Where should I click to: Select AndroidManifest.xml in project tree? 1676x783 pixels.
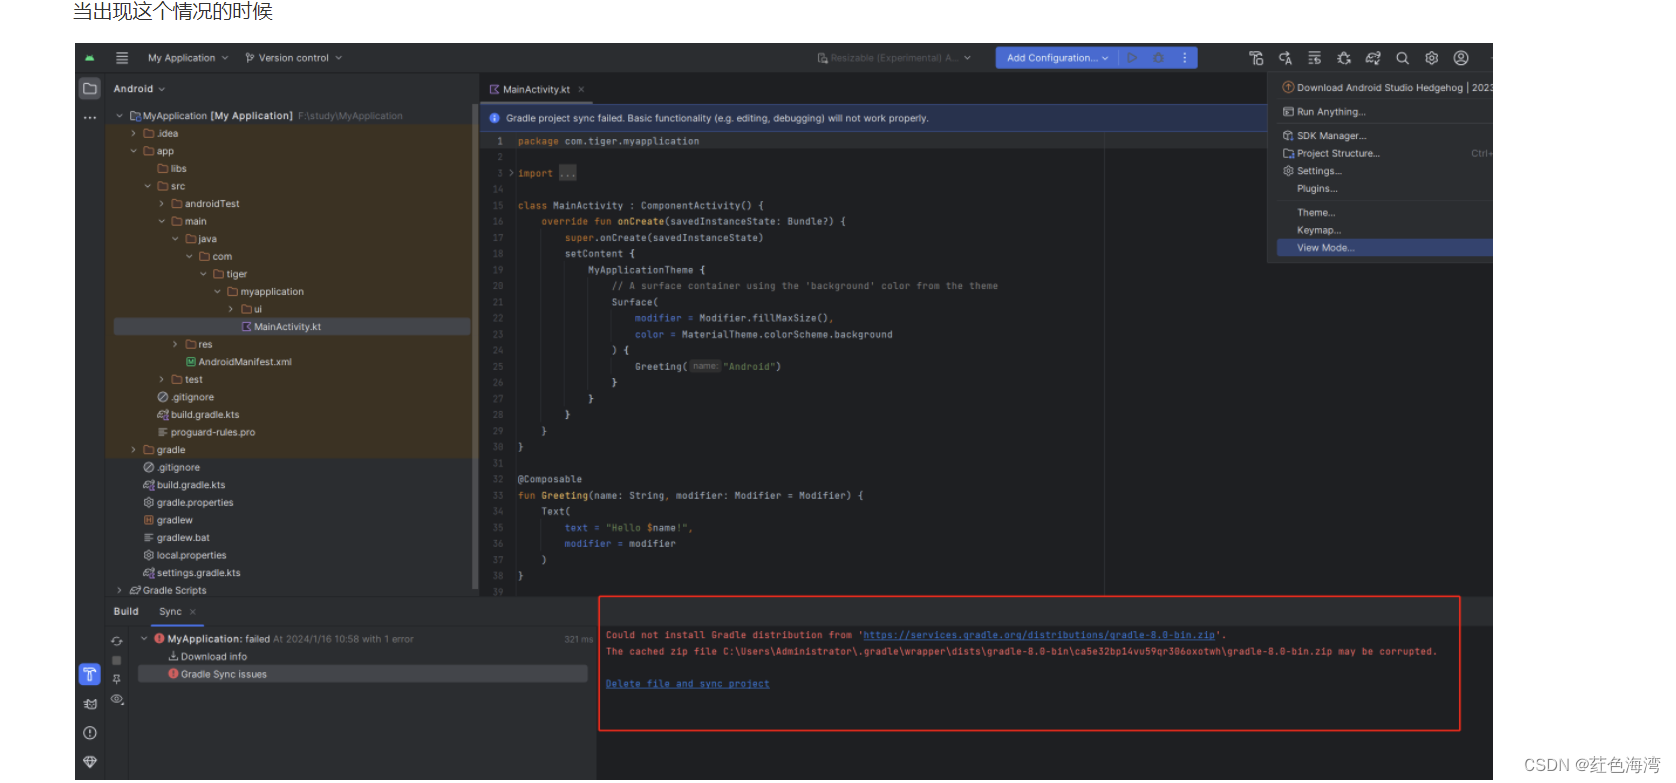244,362
